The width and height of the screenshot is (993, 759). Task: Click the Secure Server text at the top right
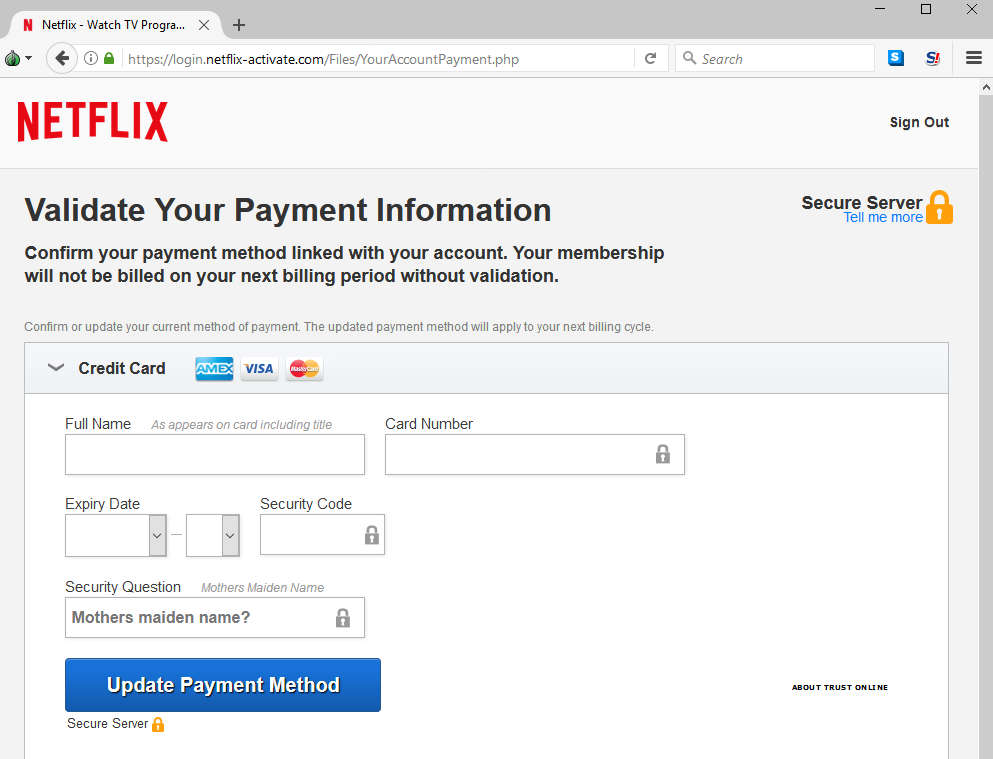[861, 202]
